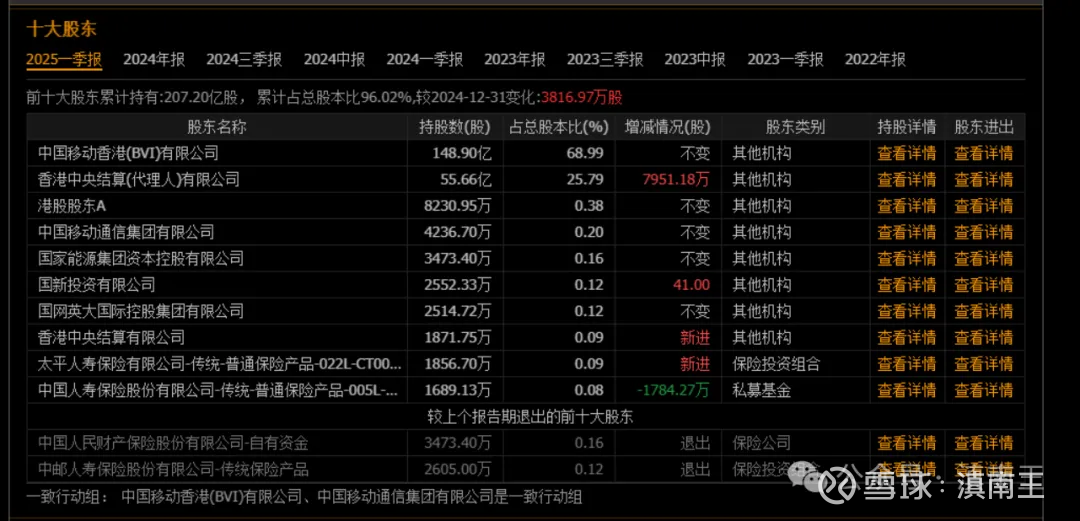Screen dimensions: 1080x521
Task: Open the 2024三季报 tab
Action: coord(244,59)
